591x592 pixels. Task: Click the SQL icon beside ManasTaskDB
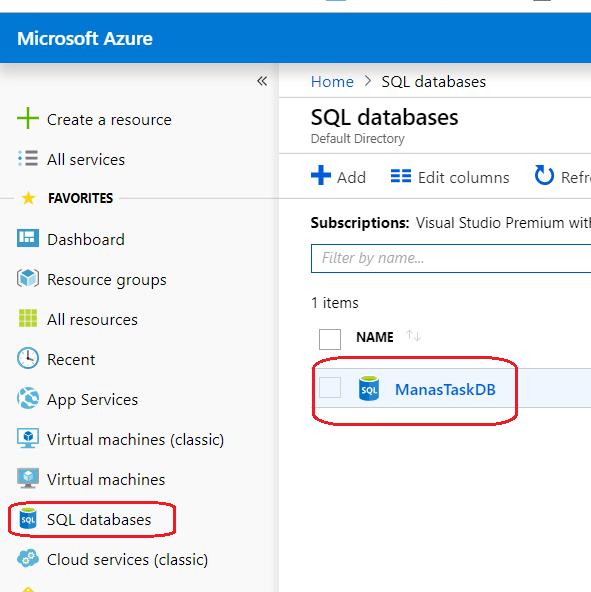pos(369,388)
